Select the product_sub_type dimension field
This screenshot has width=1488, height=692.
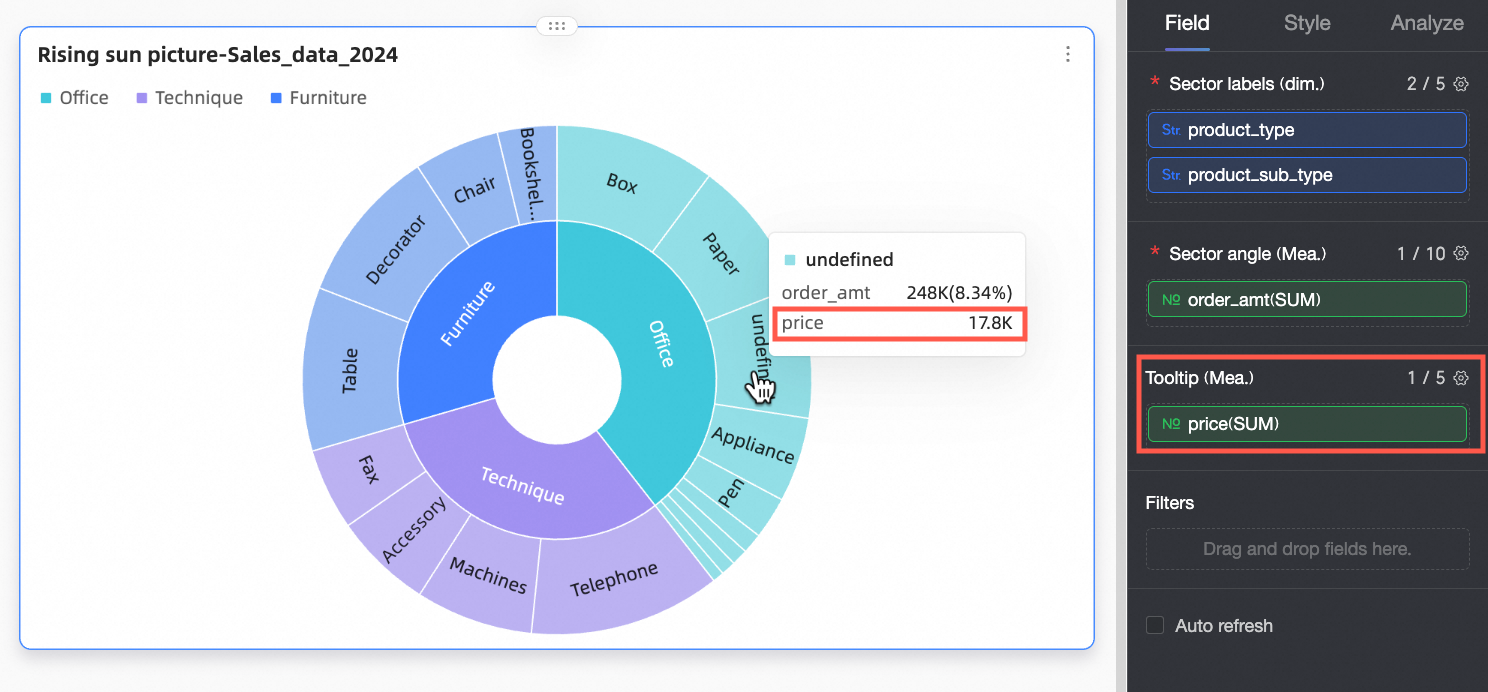pyautogui.click(x=1307, y=175)
